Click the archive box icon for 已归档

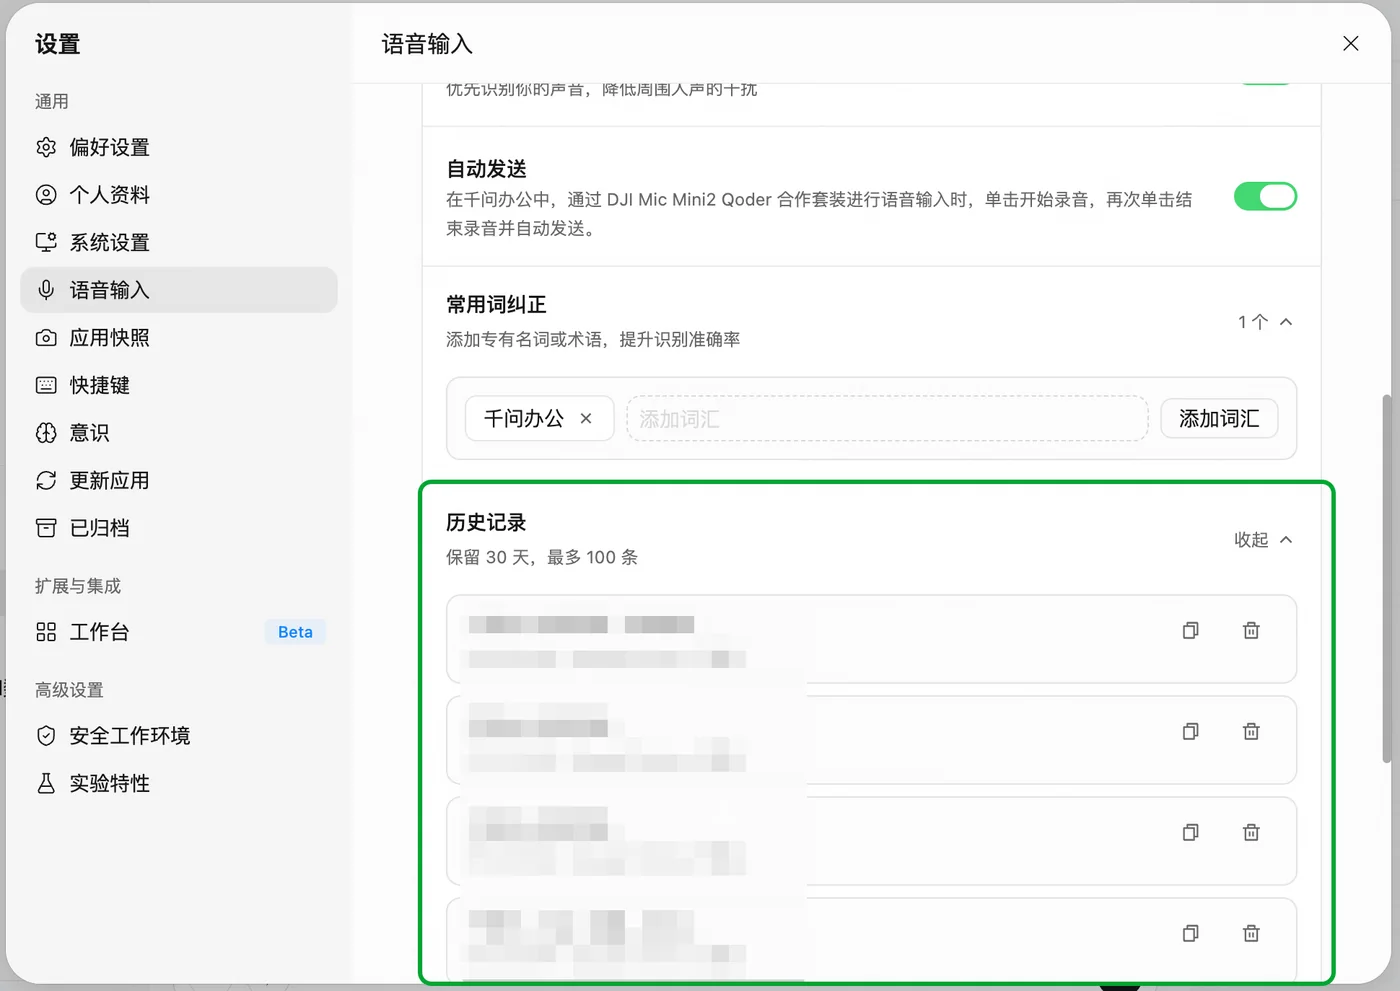(46, 528)
